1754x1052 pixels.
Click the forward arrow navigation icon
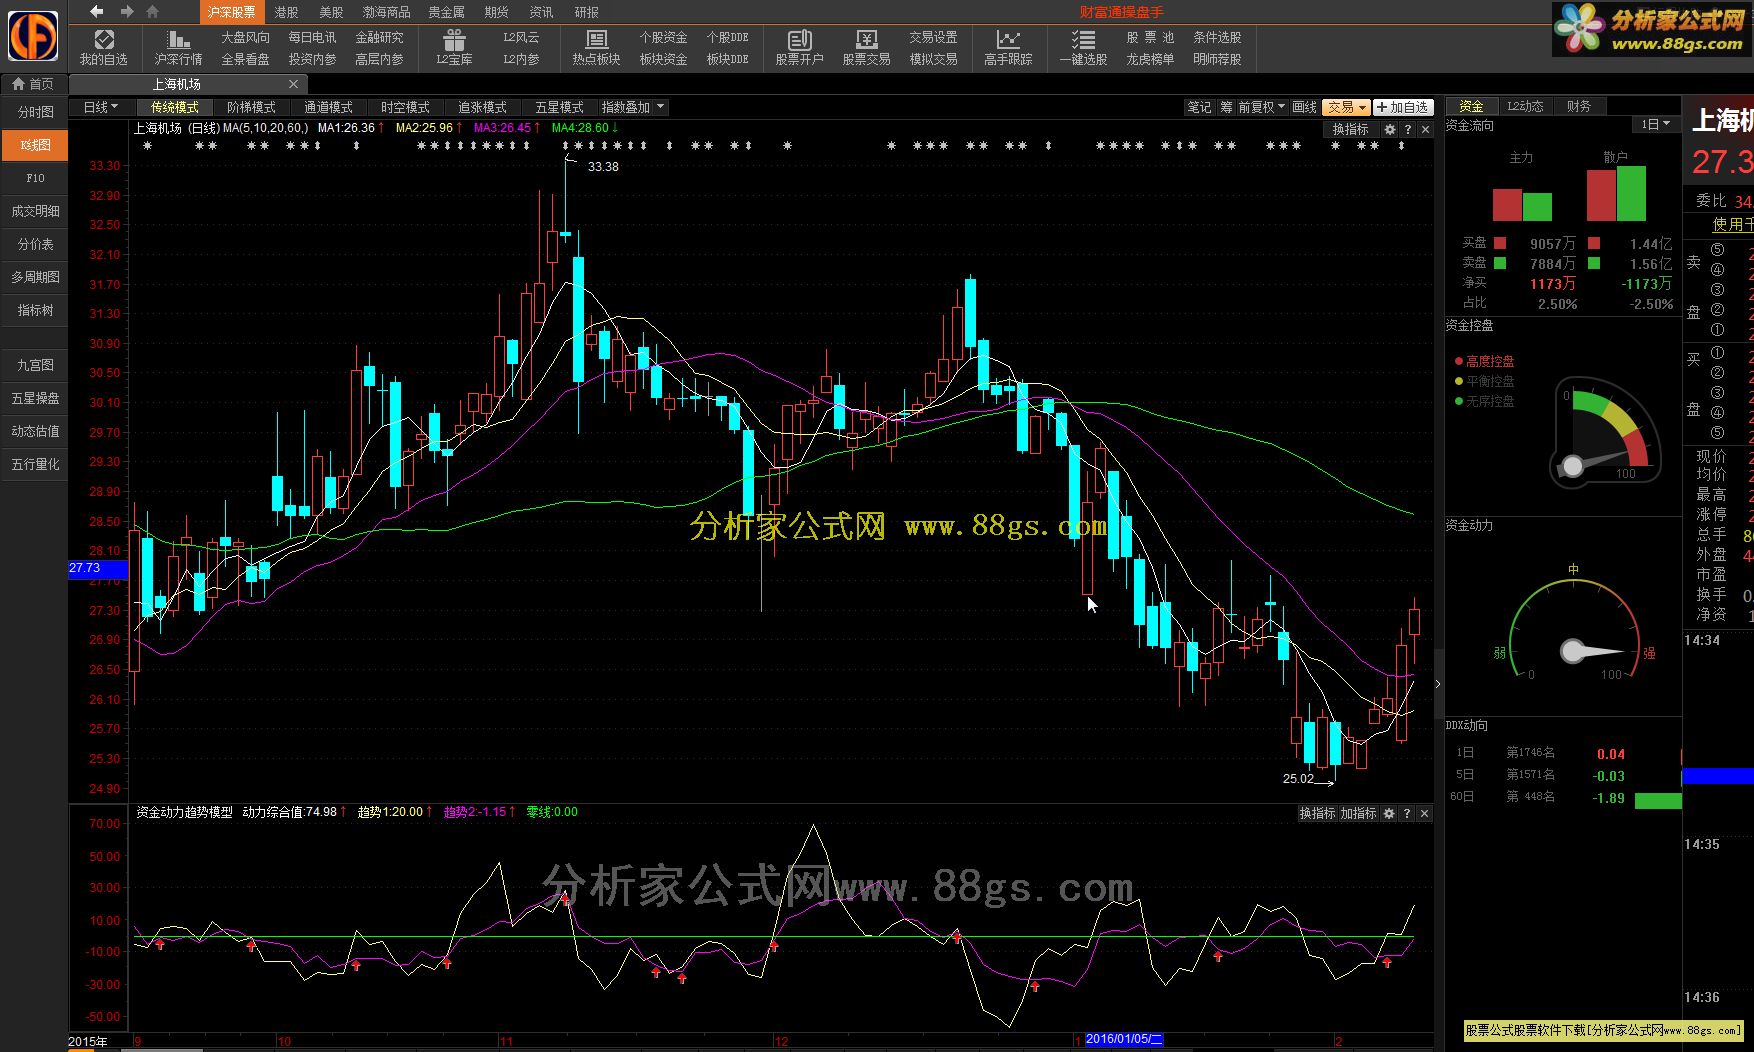[126, 12]
